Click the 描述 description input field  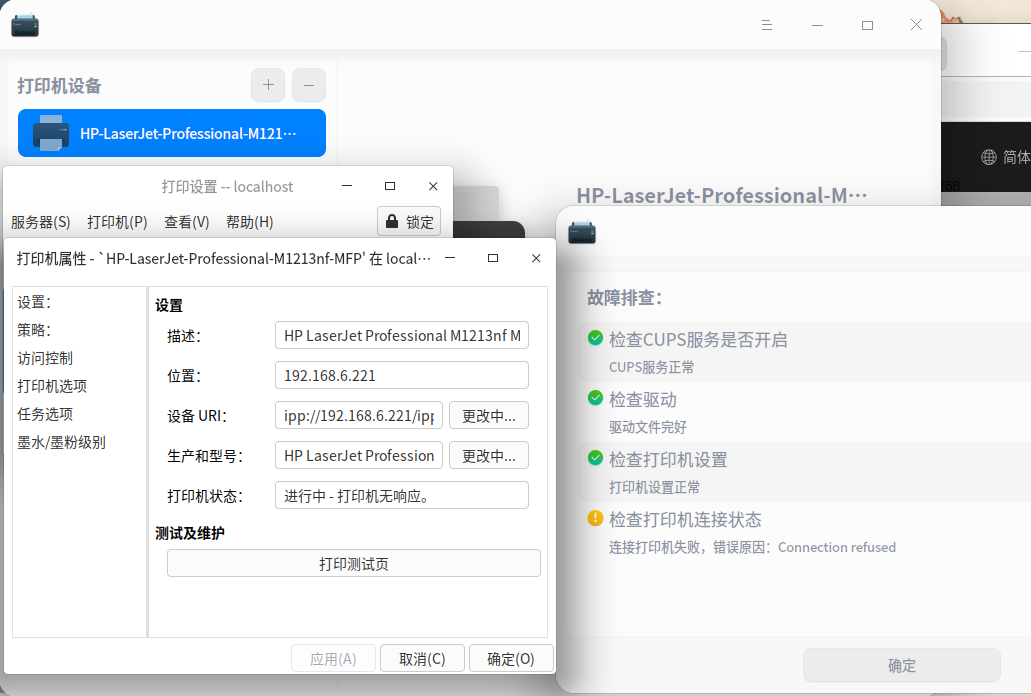(x=402, y=335)
